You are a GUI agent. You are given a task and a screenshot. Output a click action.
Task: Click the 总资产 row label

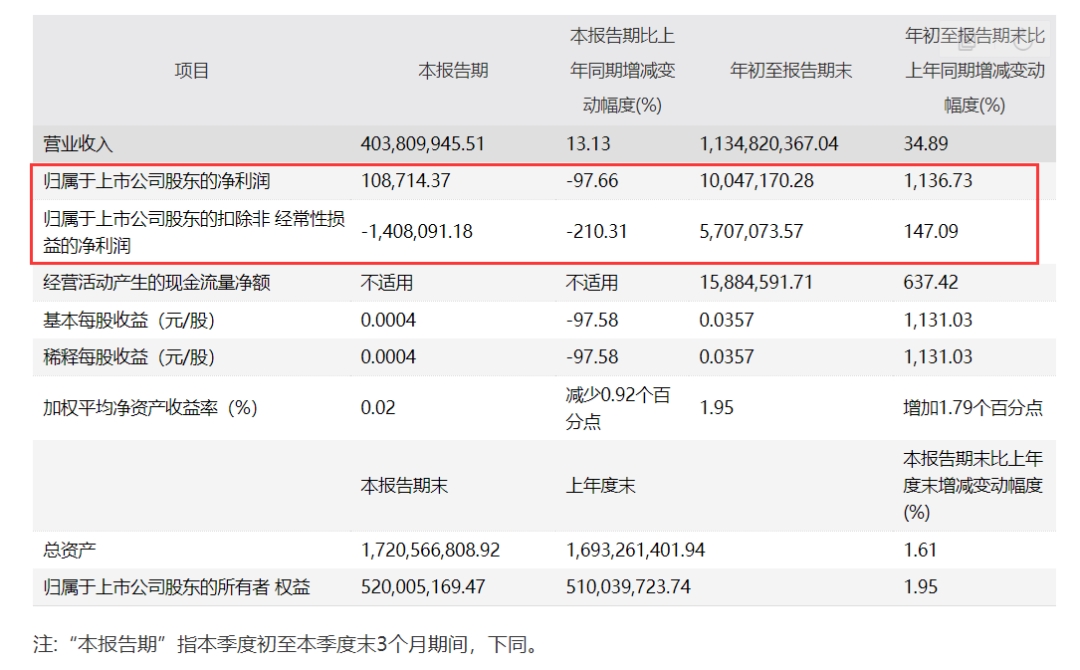[69, 550]
